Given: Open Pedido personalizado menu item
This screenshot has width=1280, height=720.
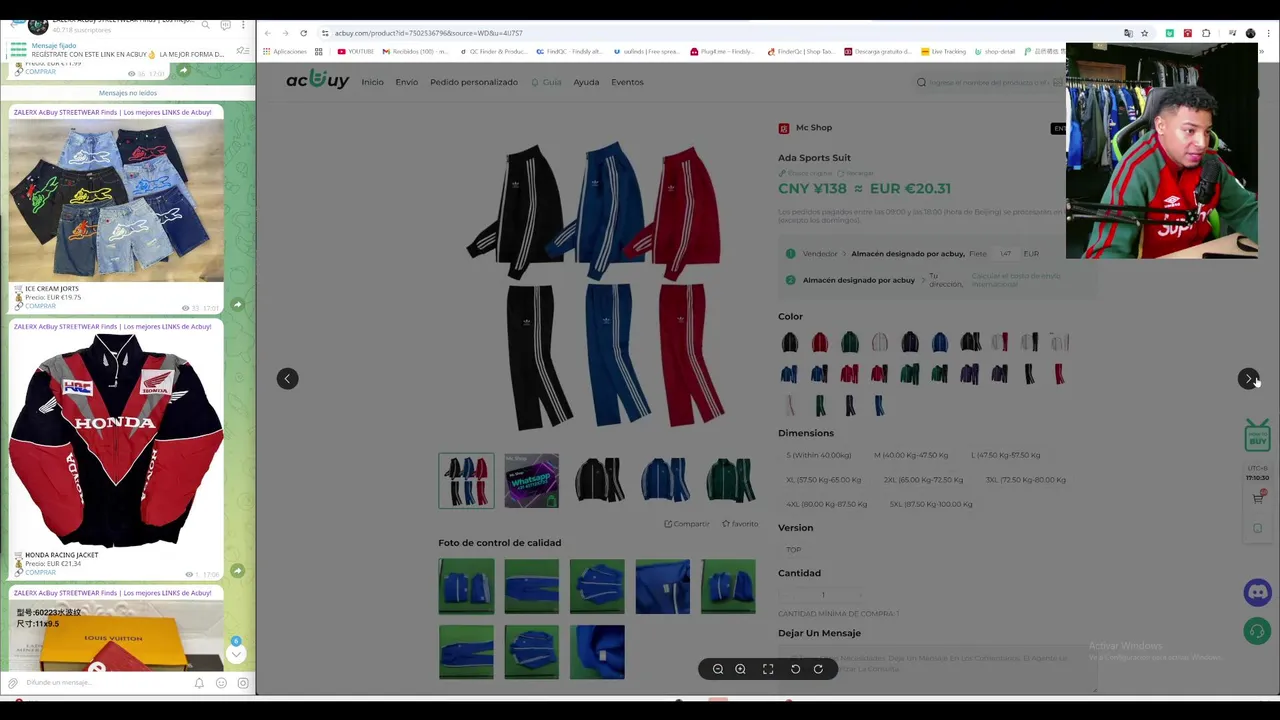Looking at the screenshot, I should [x=474, y=82].
